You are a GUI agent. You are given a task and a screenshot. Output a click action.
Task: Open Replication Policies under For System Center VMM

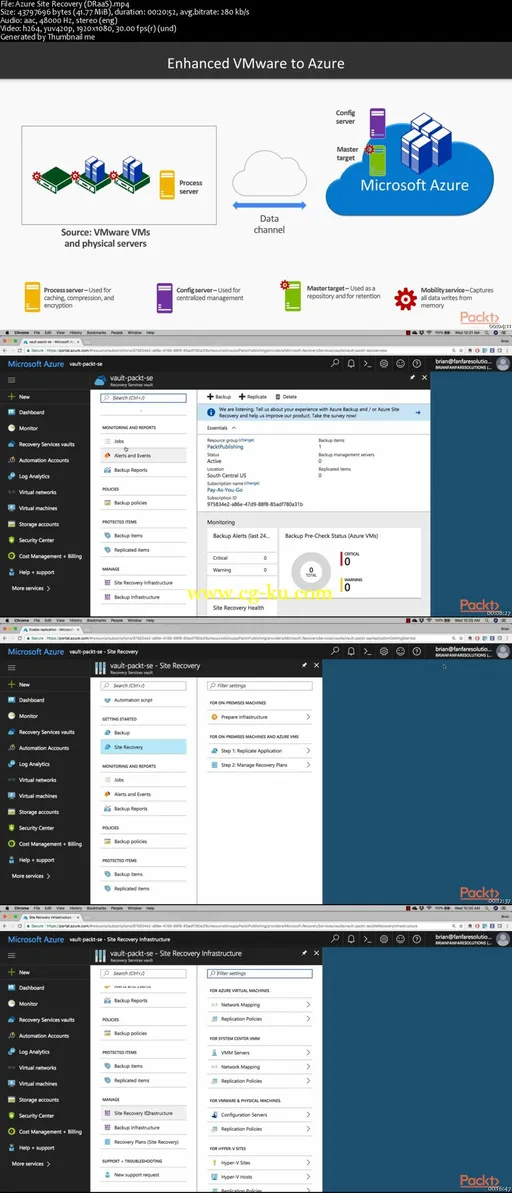(259, 1080)
